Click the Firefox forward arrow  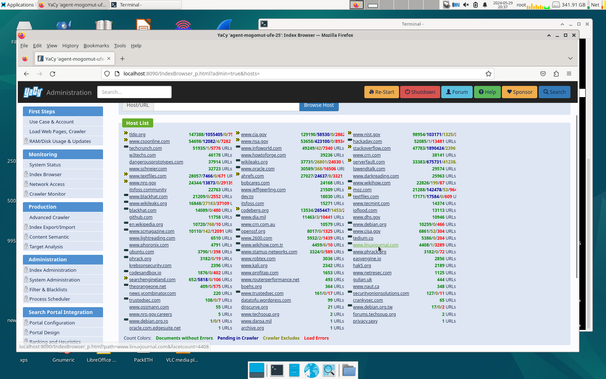(x=39, y=74)
